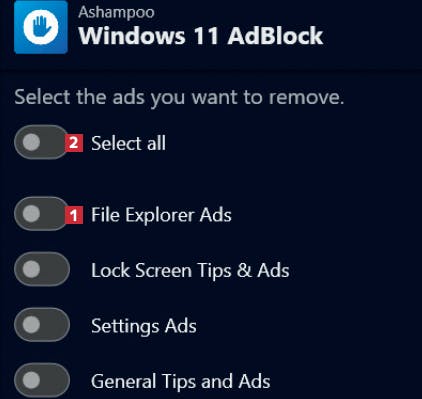The image size is (422, 399).
Task: Click the "Windows 11 AdBlock" title
Action: [x=201, y=36]
